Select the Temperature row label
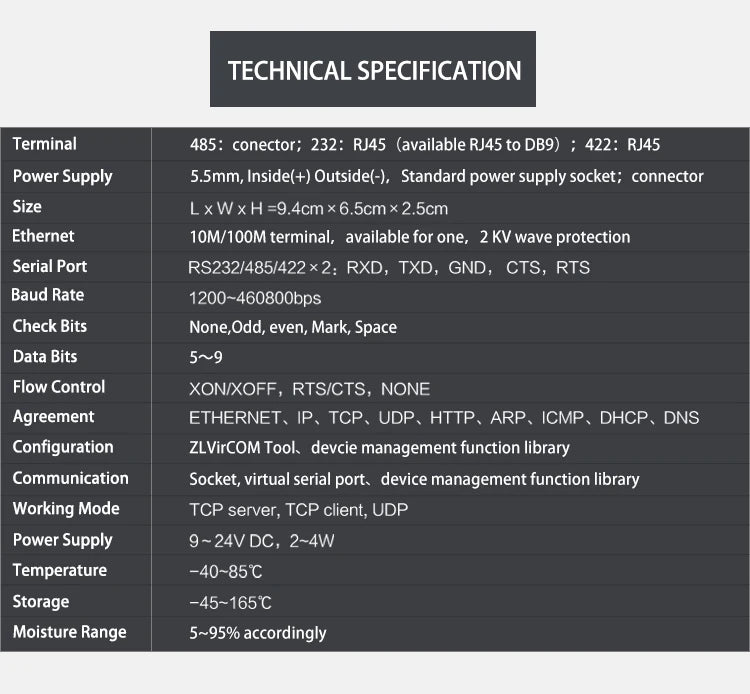The image size is (750, 694). coord(60,570)
